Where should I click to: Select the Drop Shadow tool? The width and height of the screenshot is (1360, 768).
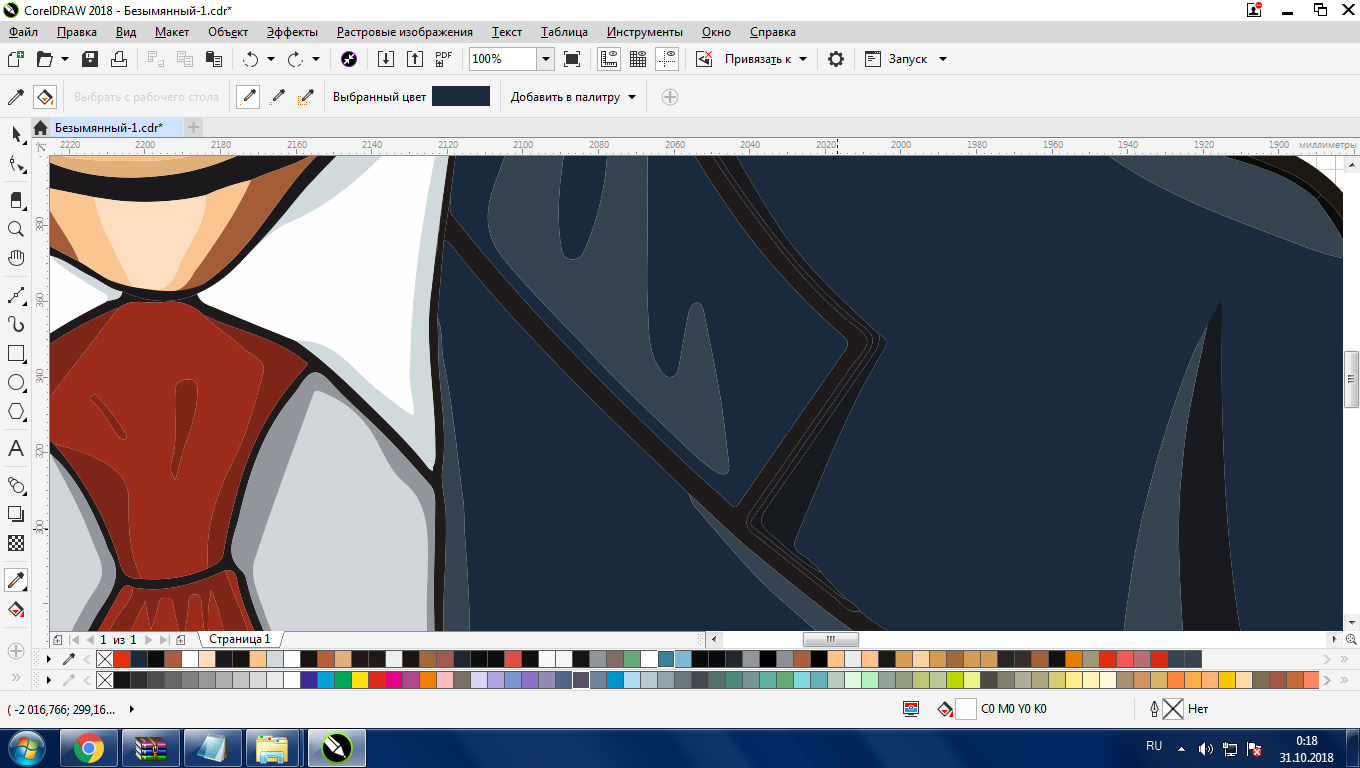click(16, 514)
